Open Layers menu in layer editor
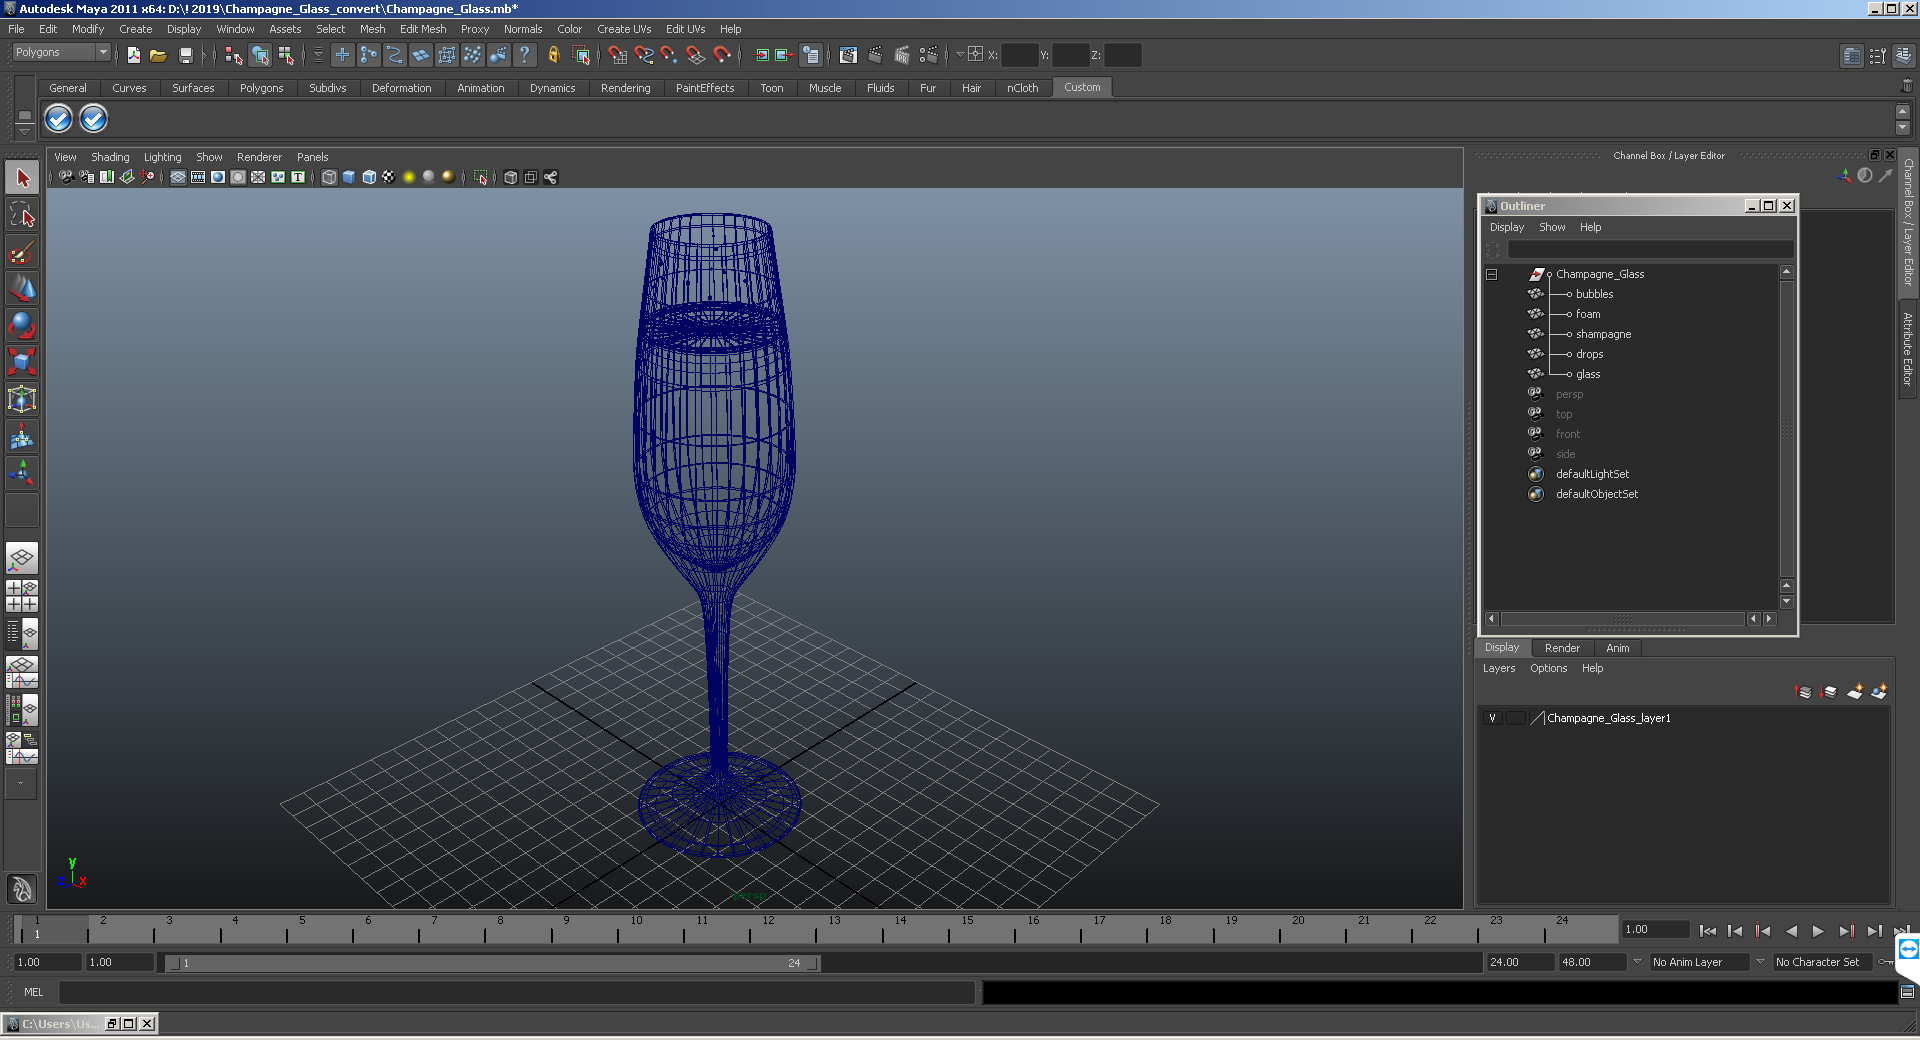Viewport: 1920px width, 1040px height. 1498,668
